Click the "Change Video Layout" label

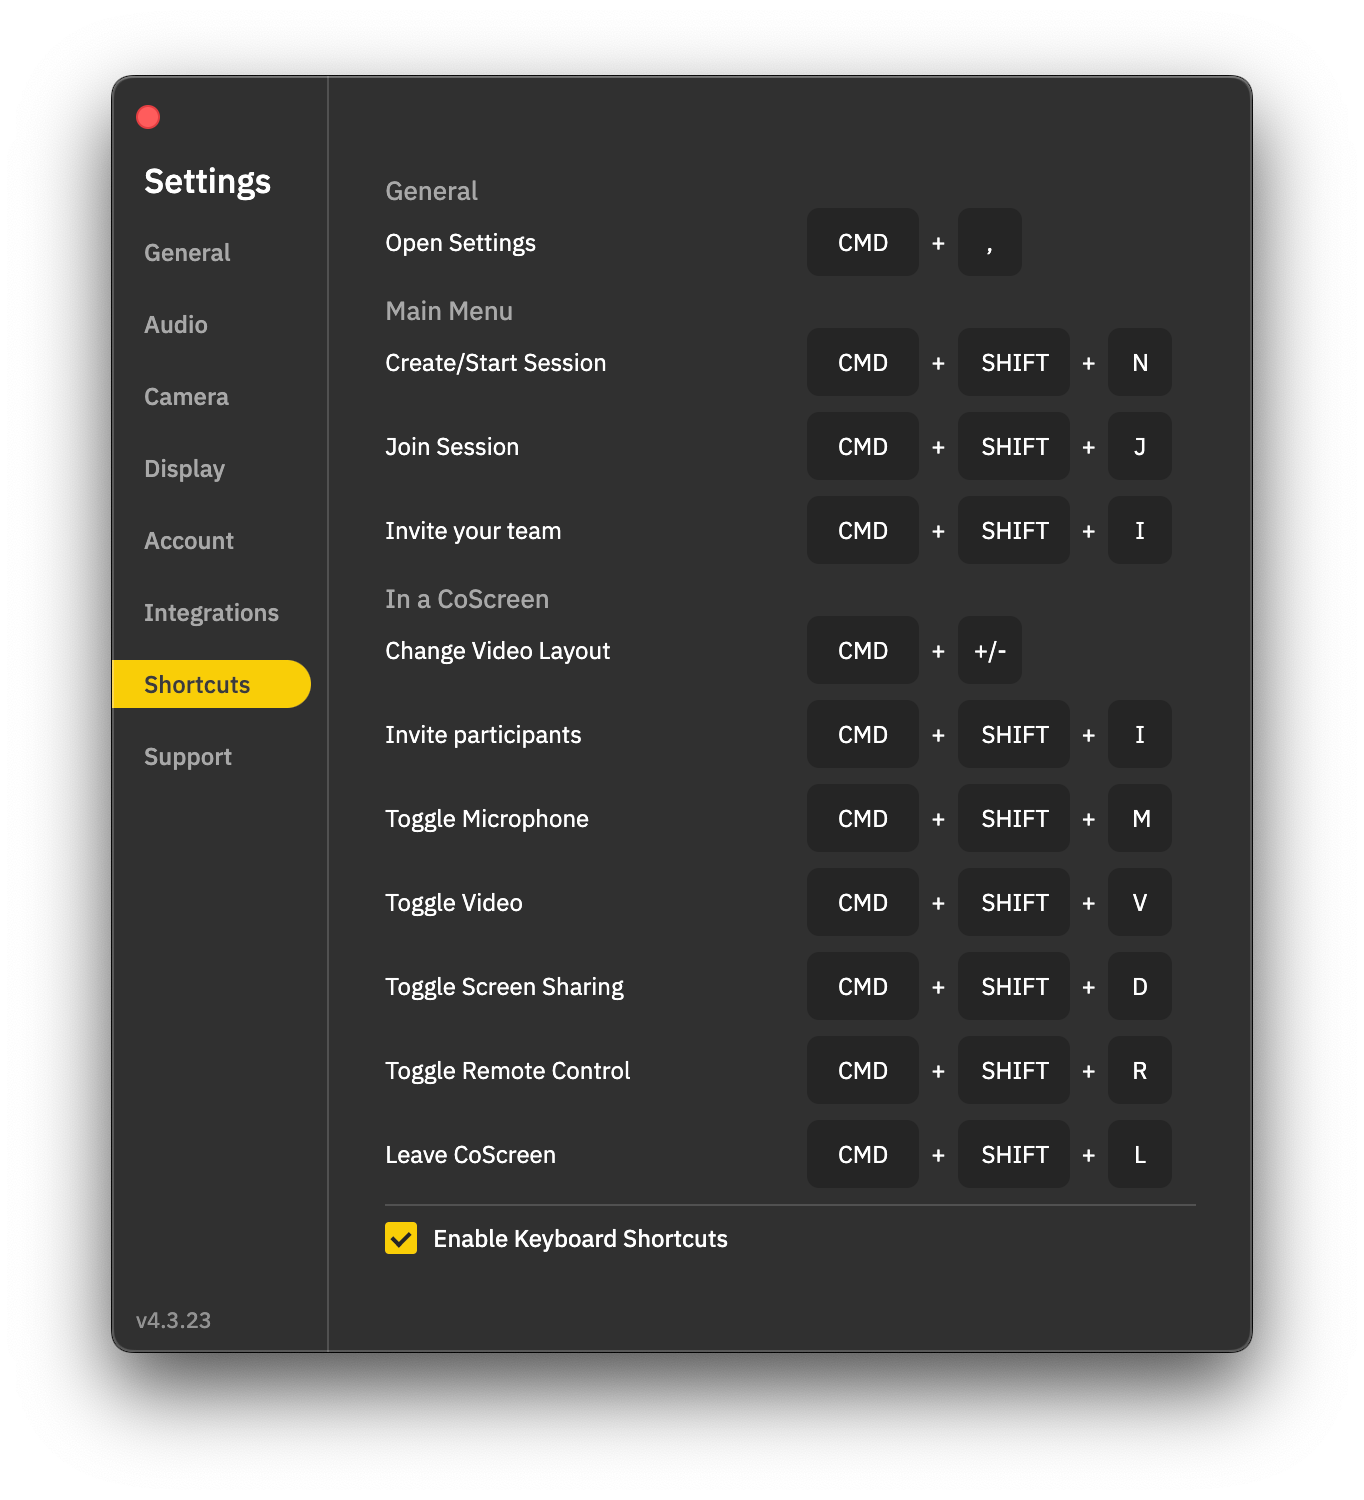click(498, 651)
